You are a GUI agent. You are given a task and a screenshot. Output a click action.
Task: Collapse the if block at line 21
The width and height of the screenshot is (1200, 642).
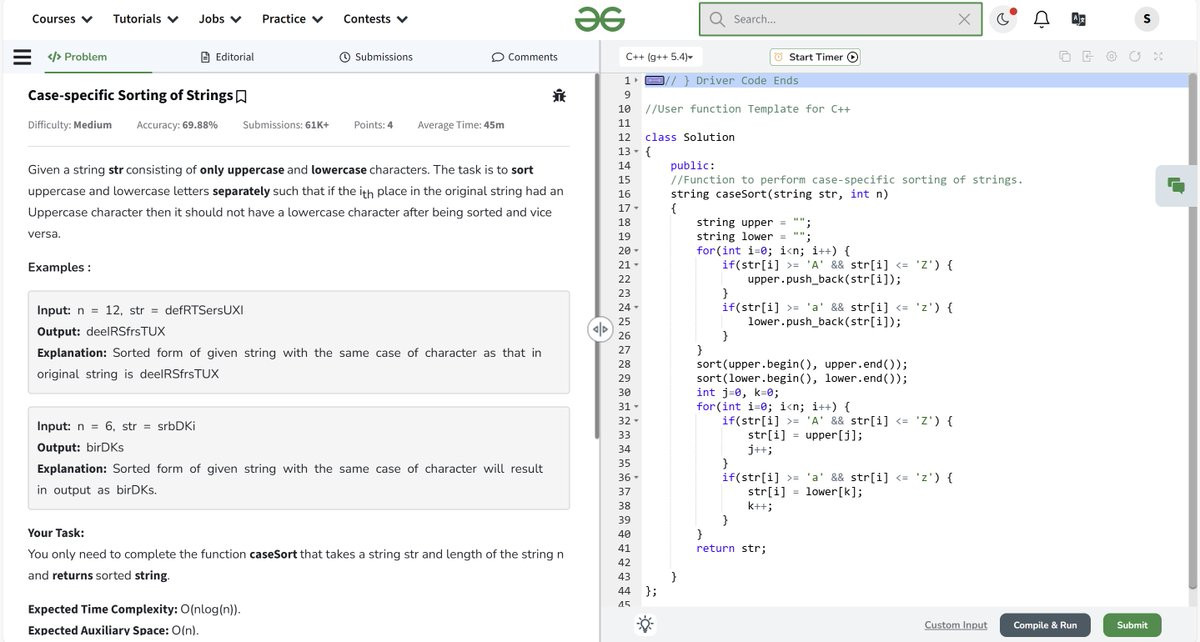[x=636, y=265]
